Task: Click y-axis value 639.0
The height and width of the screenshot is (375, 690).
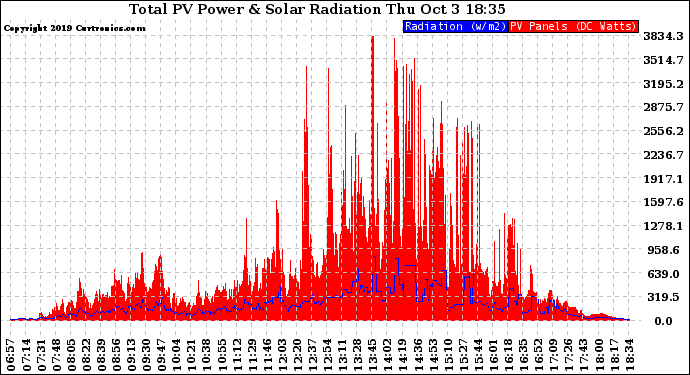Action: [665, 274]
